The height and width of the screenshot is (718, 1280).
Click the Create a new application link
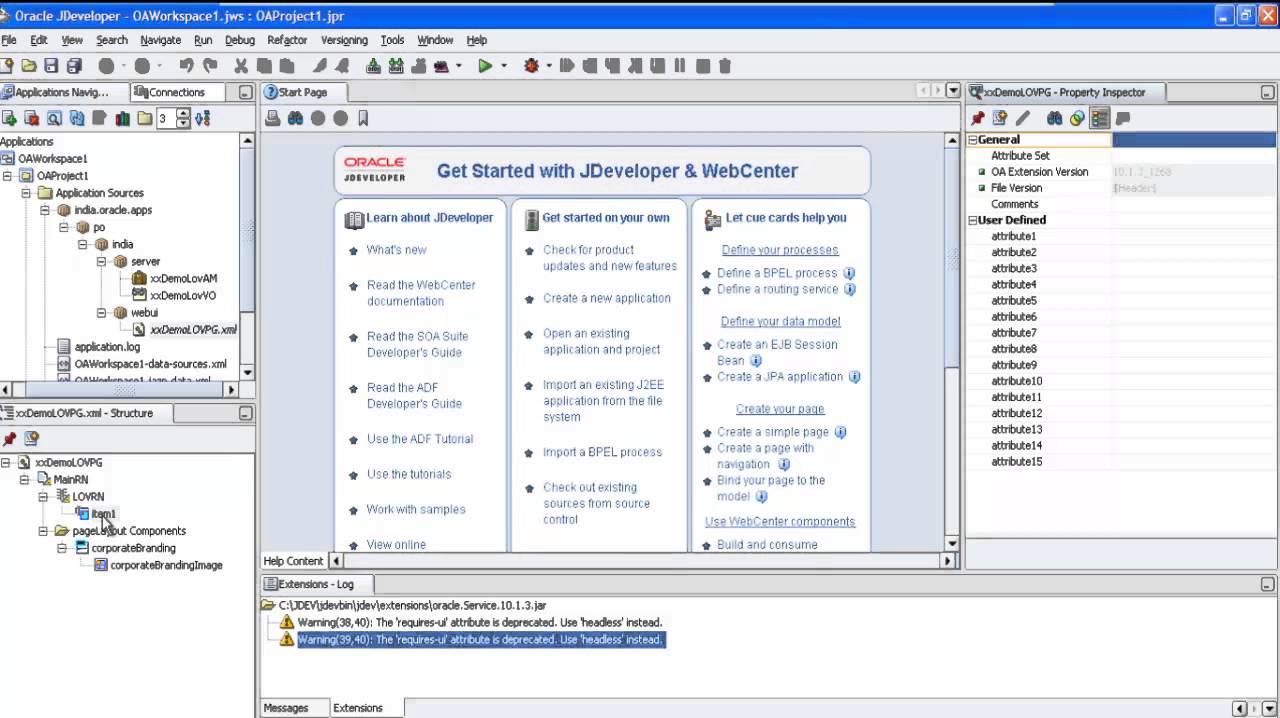tap(607, 298)
